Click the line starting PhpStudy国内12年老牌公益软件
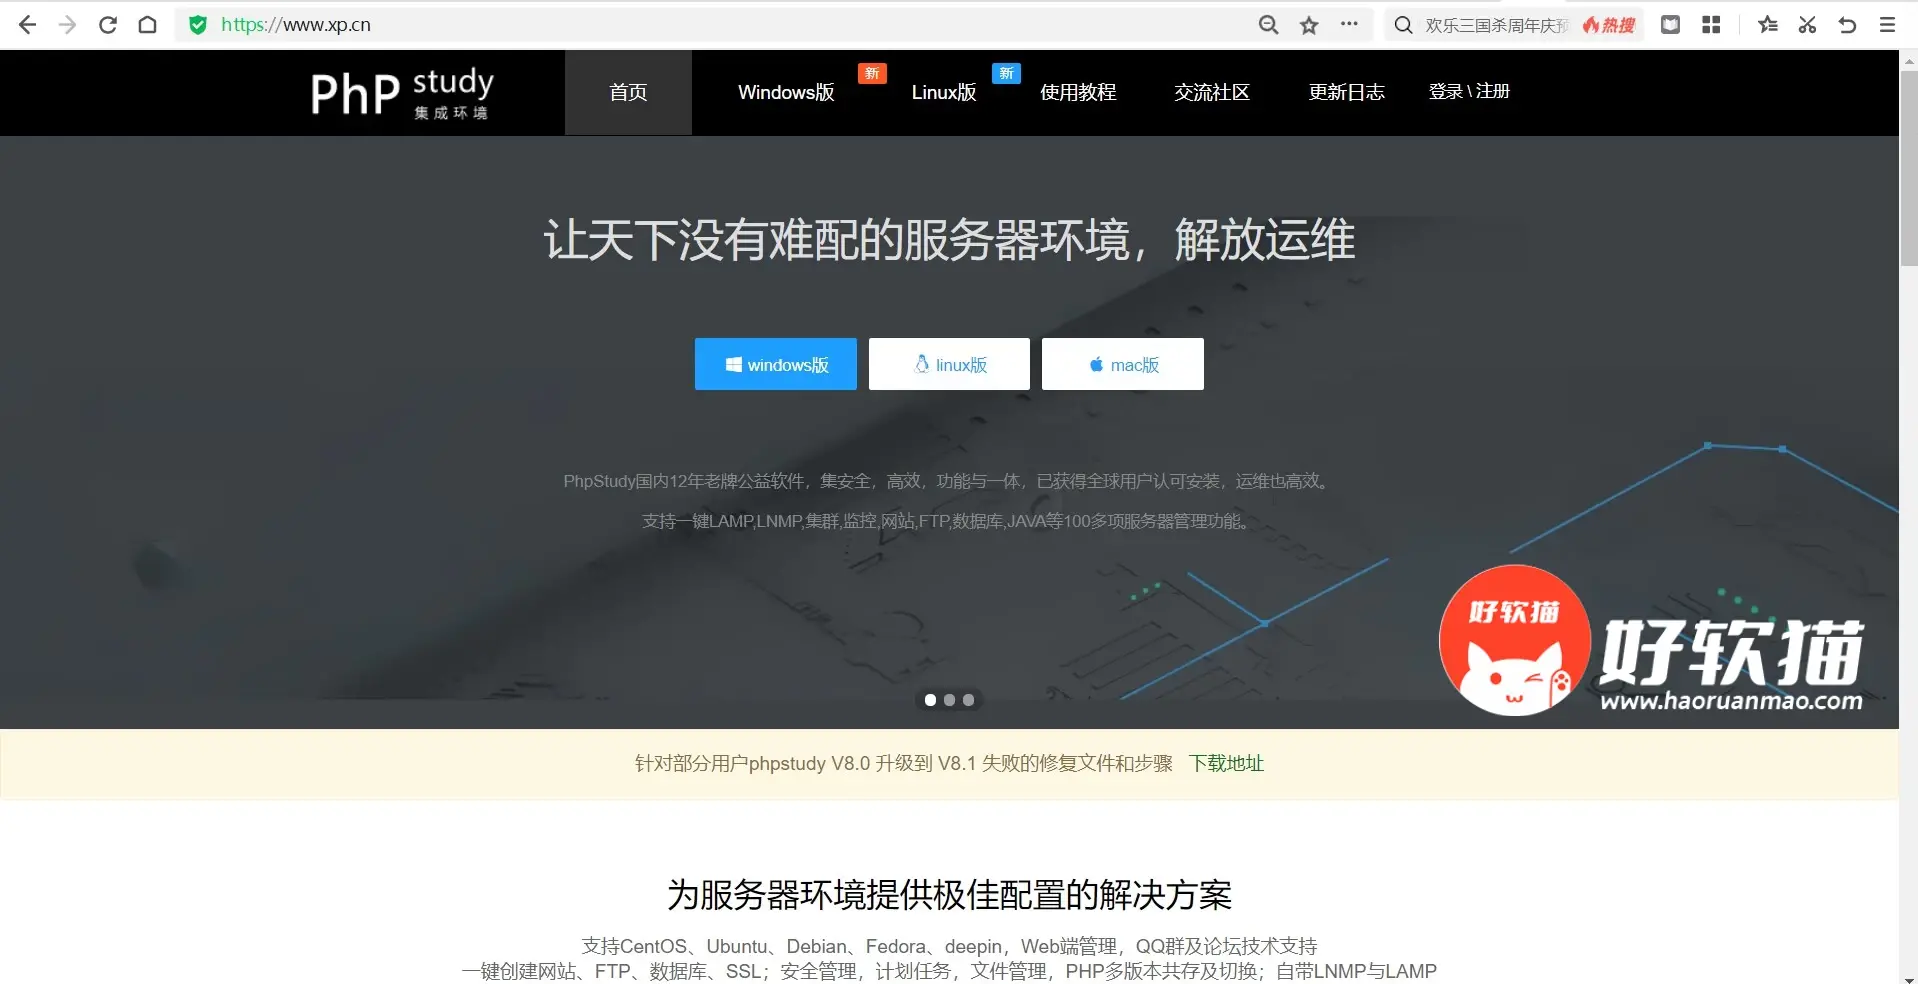 (949, 481)
